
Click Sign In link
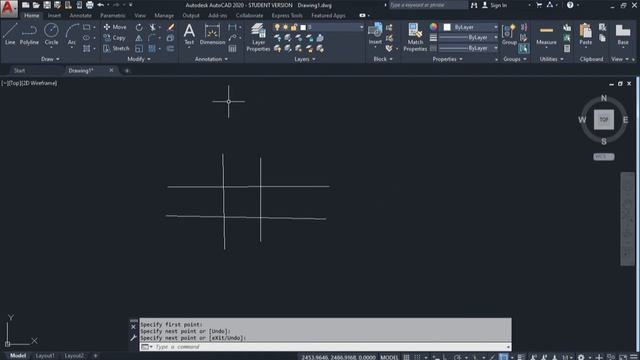(498, 5)
